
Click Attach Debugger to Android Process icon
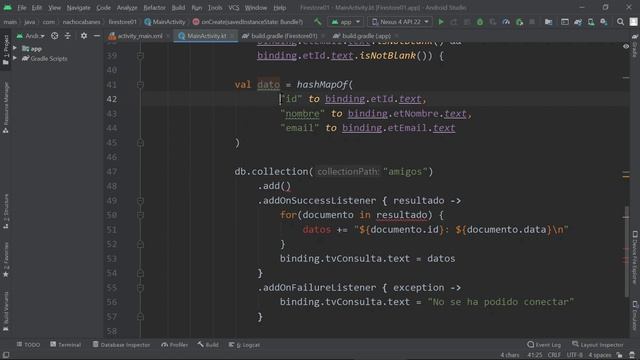tap(519, 22)
